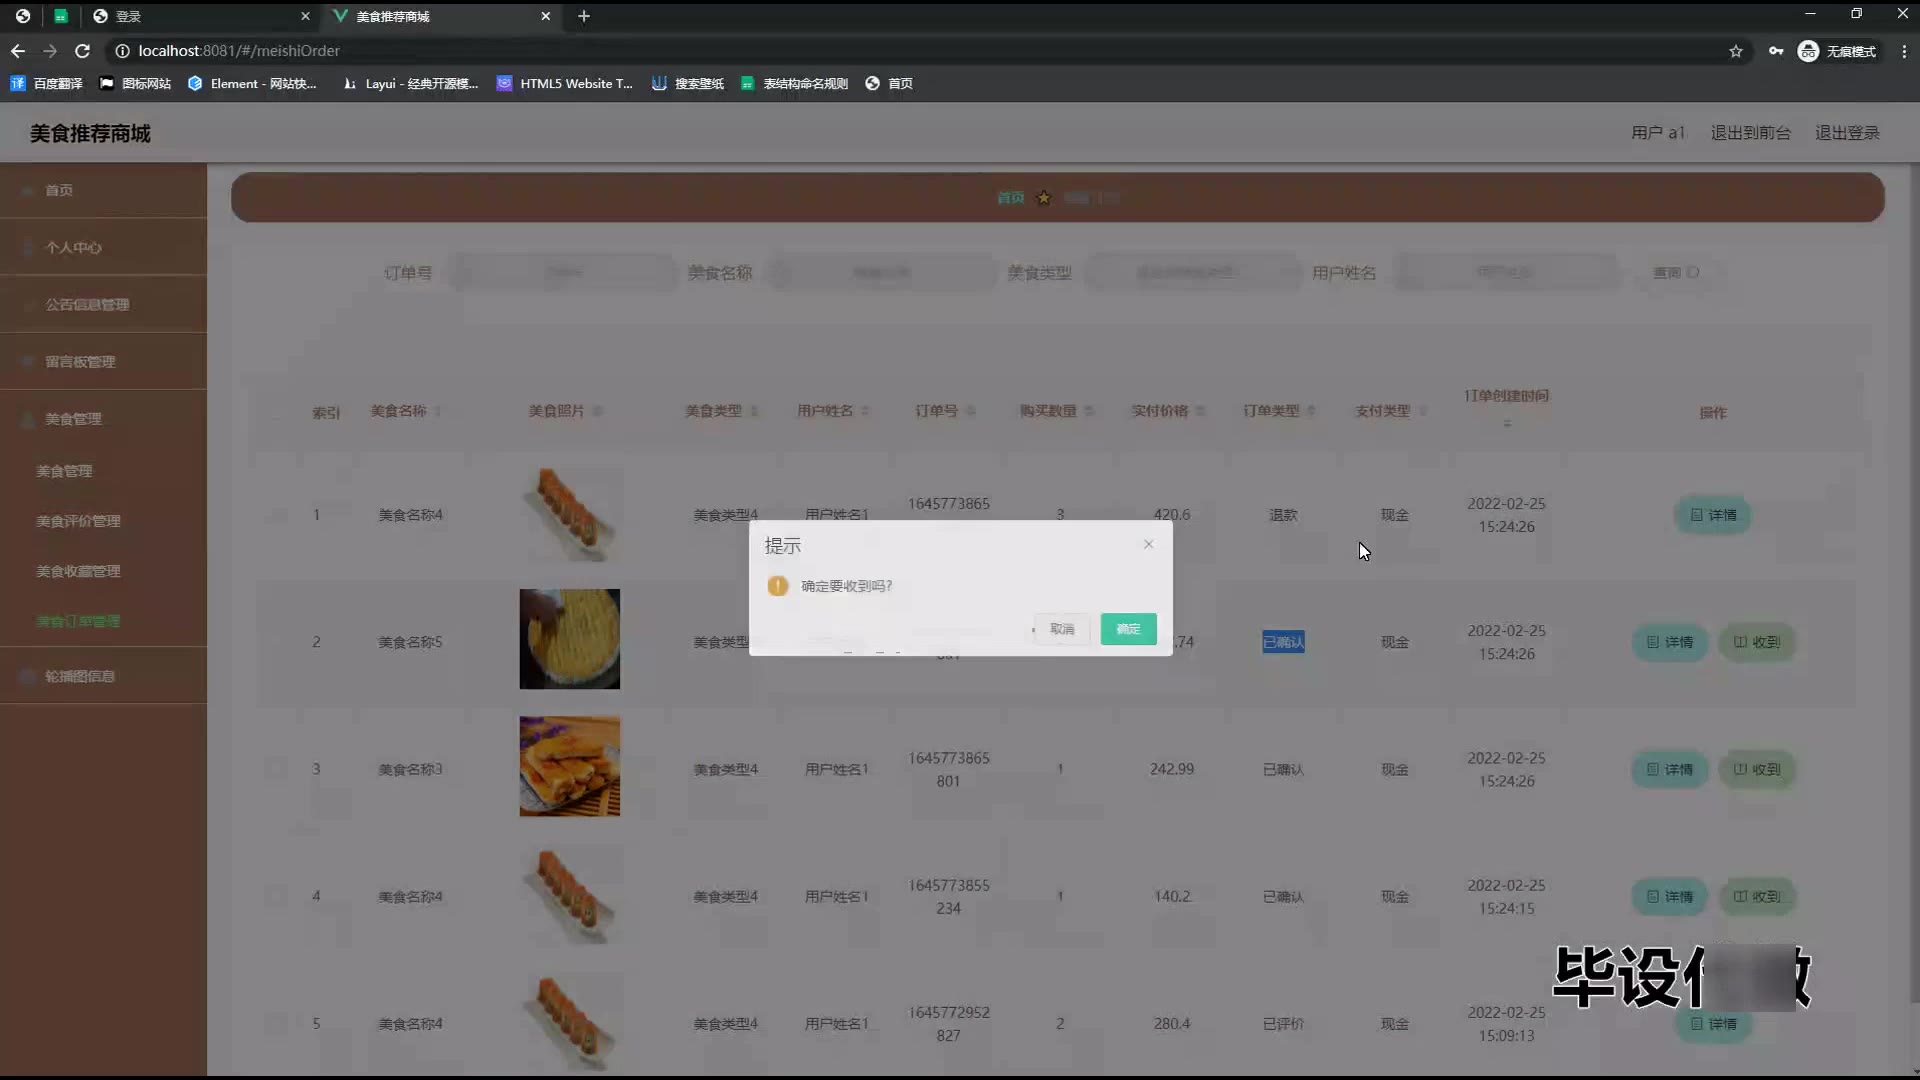Click 退出登录 in the header
Screen dimensions: 1920x1080
[1847, 133]
